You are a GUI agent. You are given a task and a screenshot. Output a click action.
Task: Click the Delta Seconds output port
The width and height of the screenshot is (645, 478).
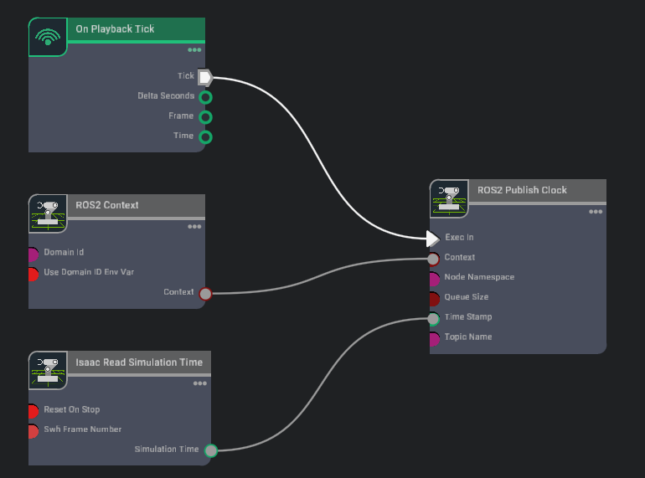(205, 97)
